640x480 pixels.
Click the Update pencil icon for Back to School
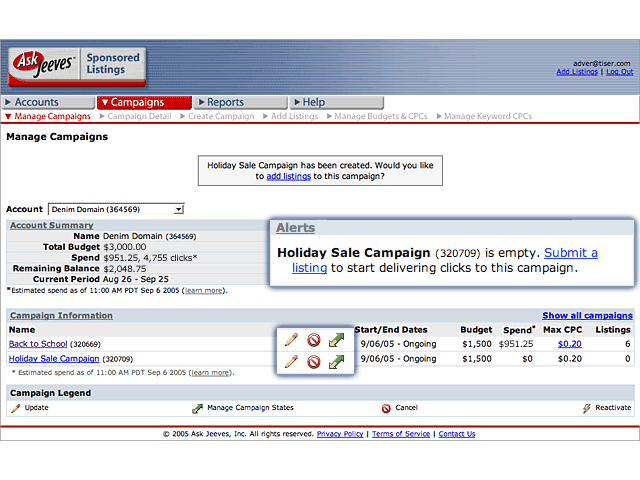(291, 340)
